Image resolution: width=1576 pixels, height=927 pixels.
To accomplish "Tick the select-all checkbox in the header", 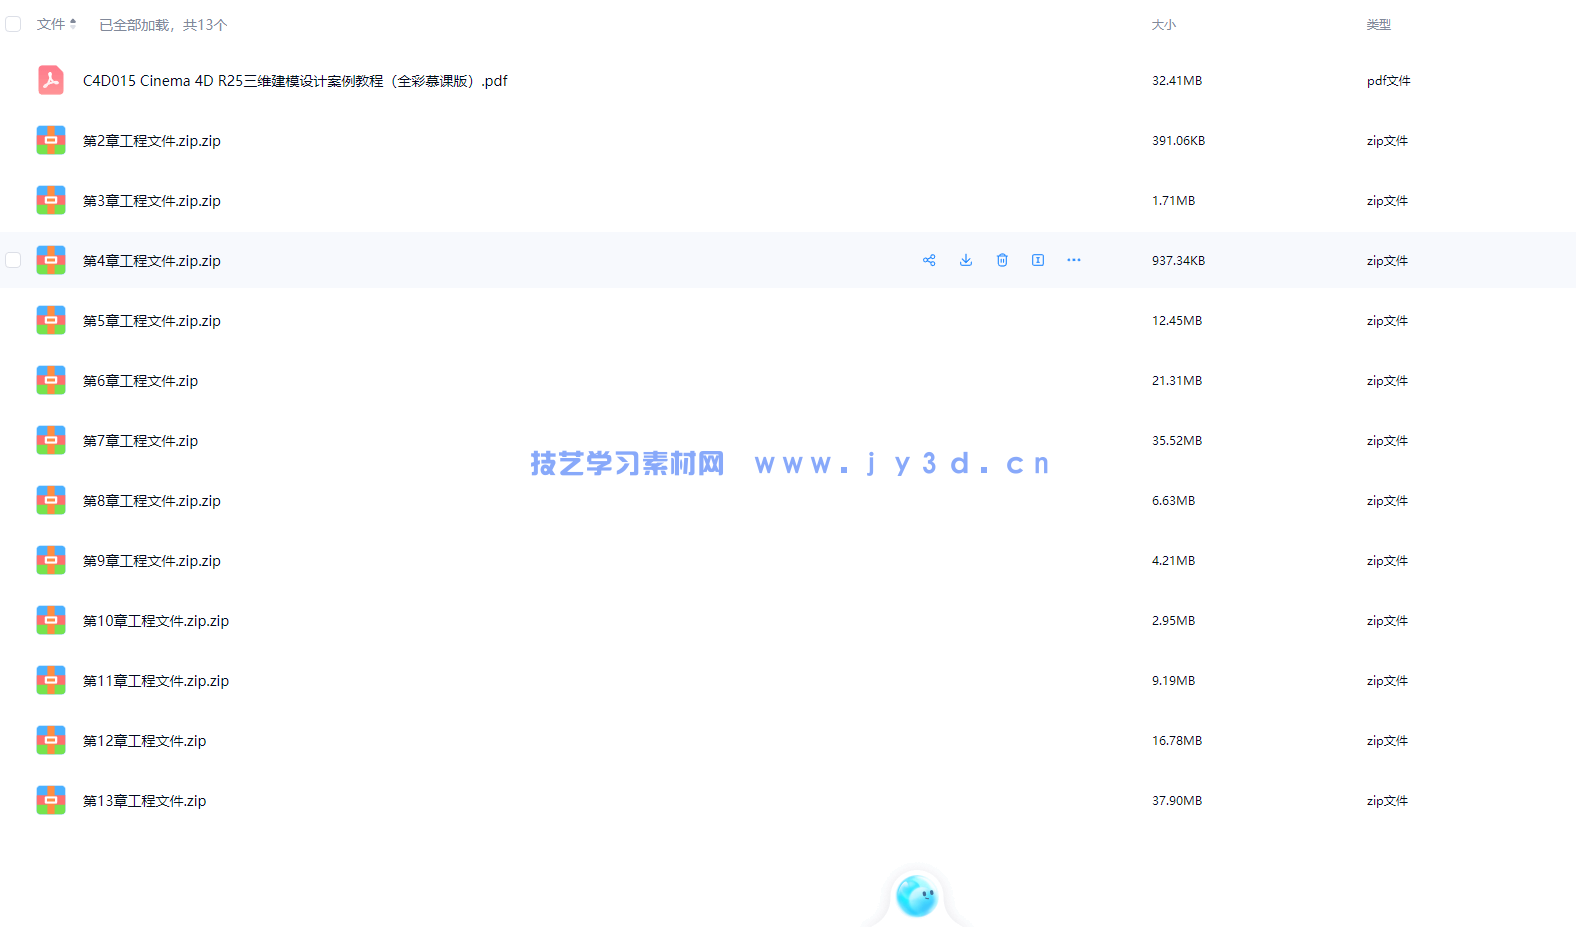I will pos(13,24).
